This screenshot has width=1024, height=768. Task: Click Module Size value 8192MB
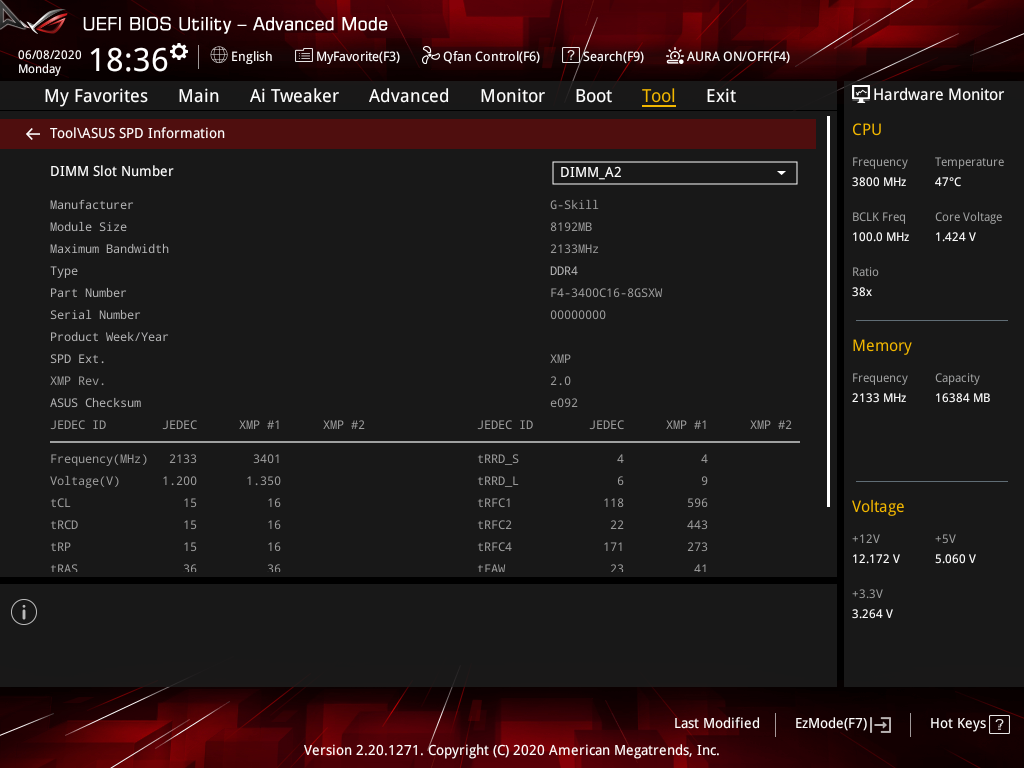[571, 227]
